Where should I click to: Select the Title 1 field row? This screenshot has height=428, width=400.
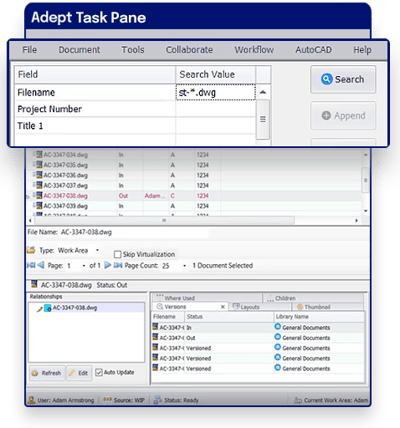[x=95, y=126]
